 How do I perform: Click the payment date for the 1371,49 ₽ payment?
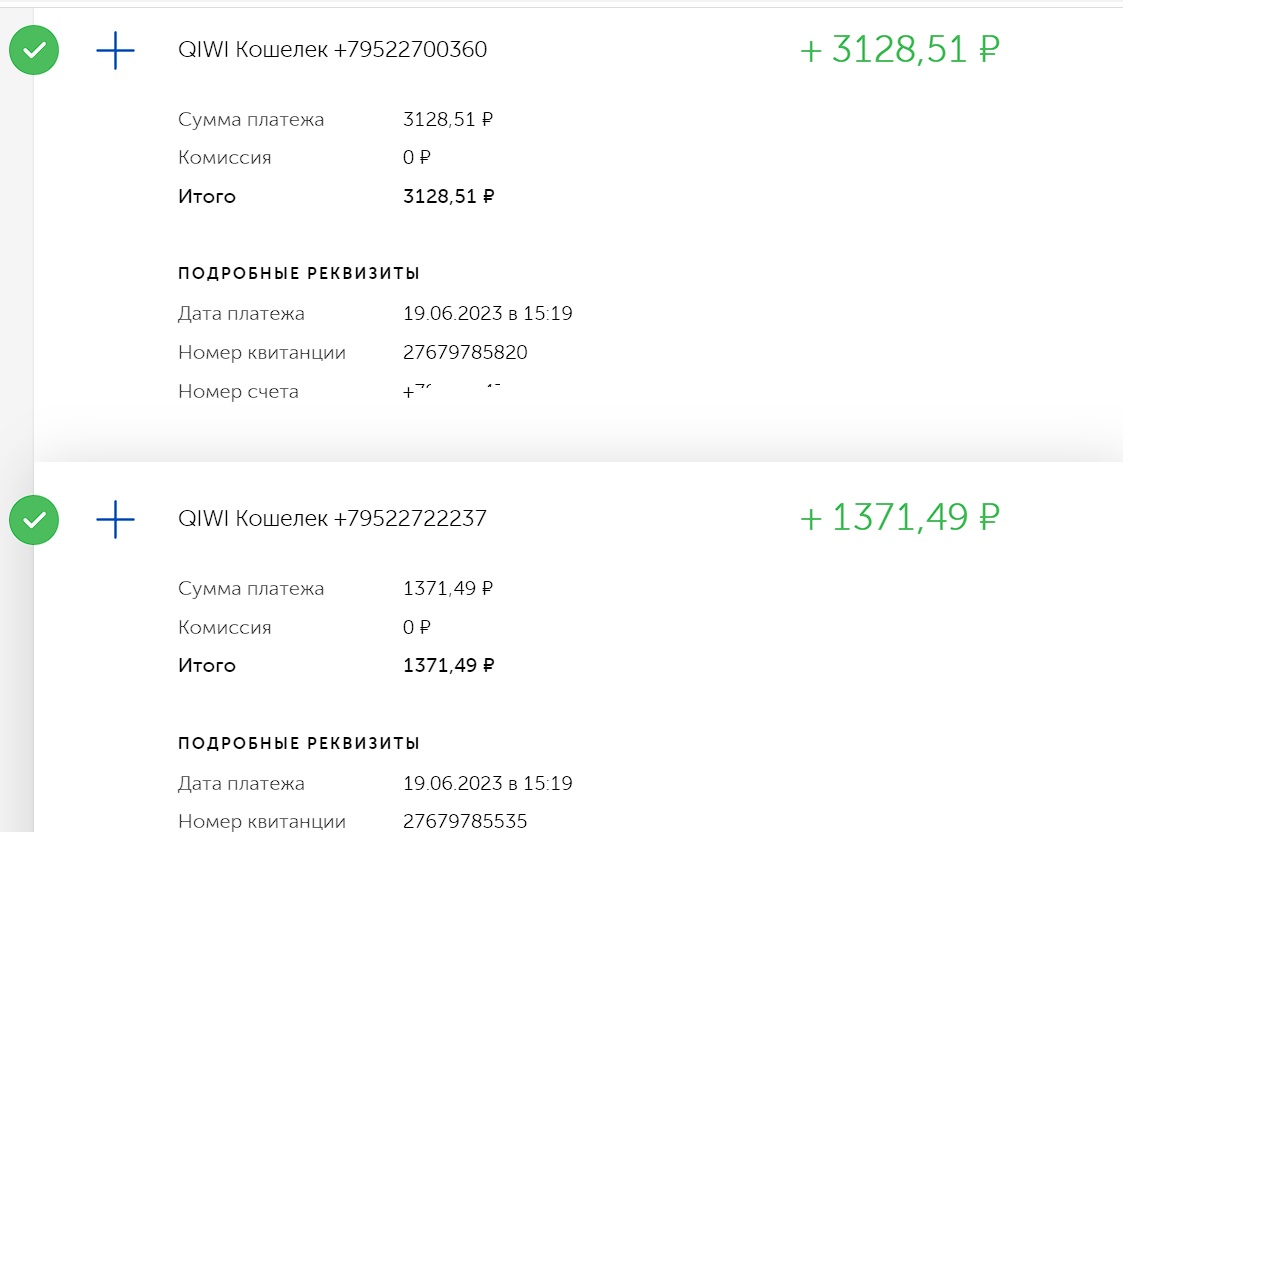pos(487,784)
